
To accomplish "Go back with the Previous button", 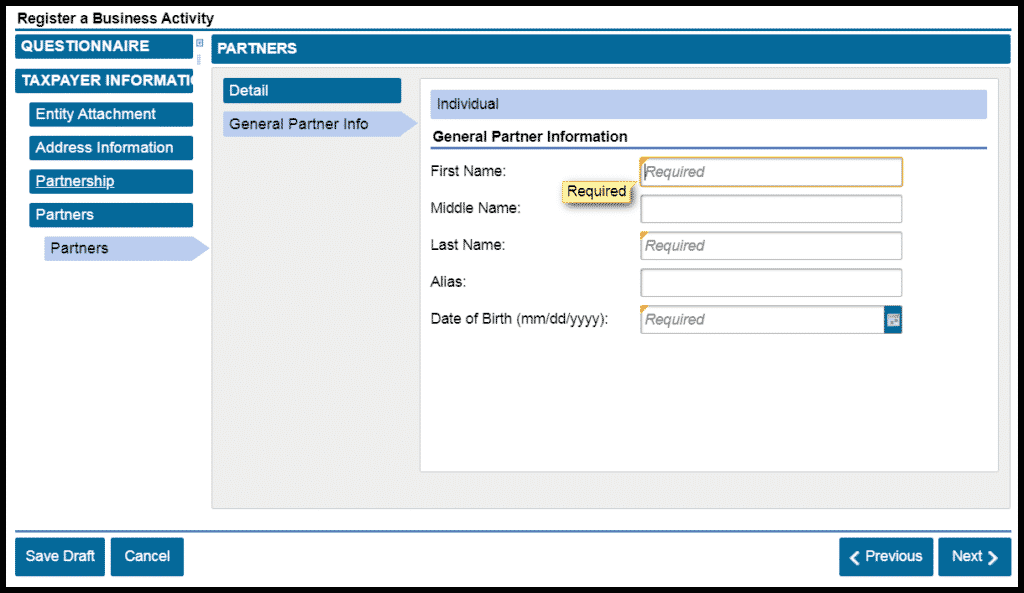I will coord(885,557).
